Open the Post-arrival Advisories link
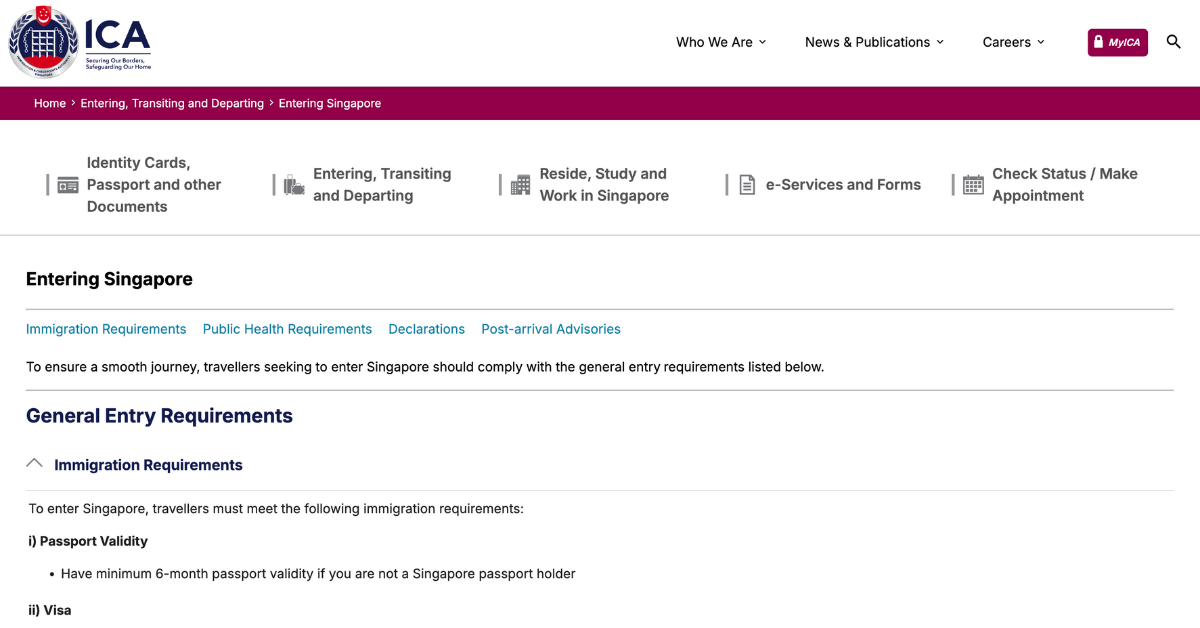The image size is (1200, 628). [551, 329]
